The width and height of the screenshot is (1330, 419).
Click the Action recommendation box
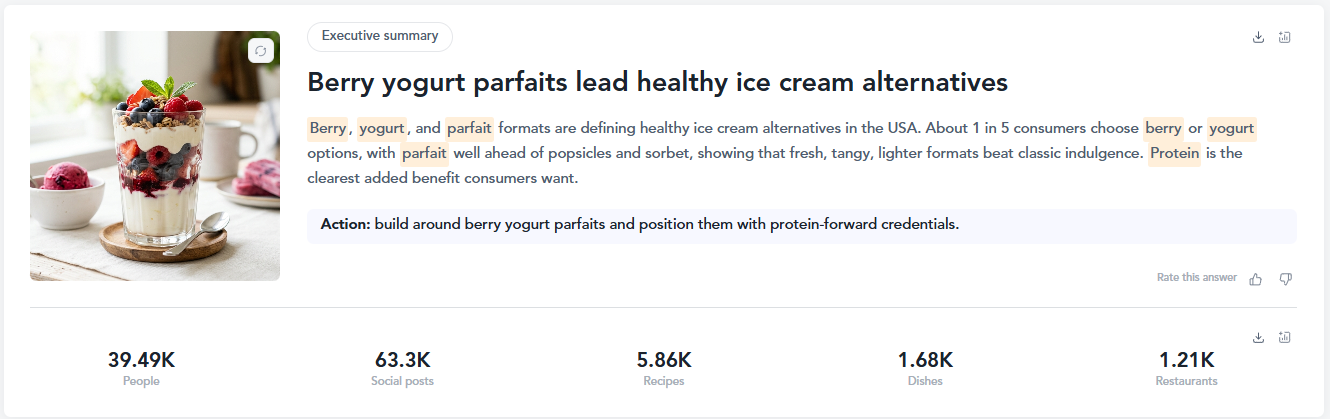802,225
